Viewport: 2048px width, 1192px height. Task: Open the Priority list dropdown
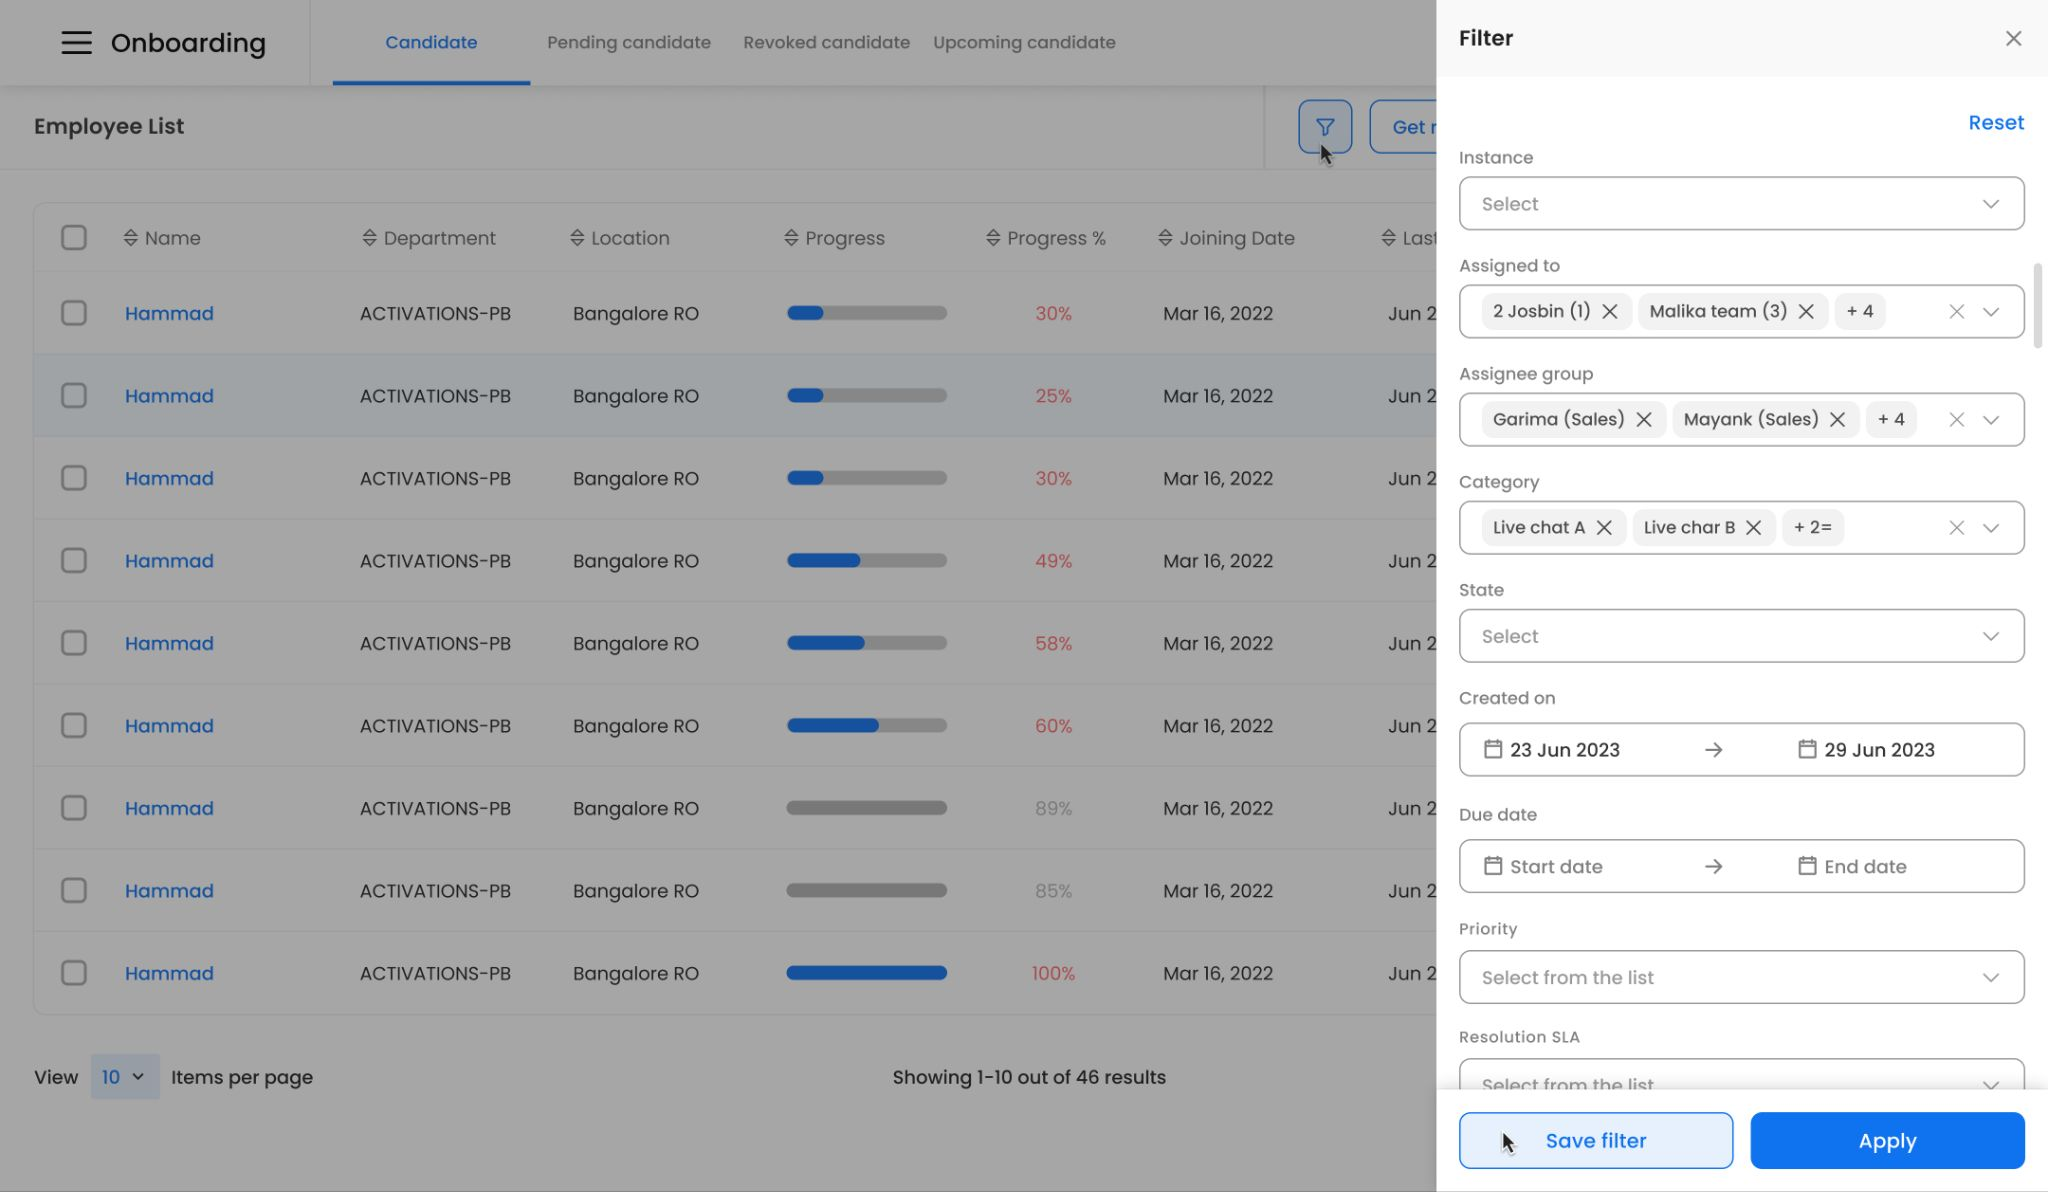[1741, 977]
